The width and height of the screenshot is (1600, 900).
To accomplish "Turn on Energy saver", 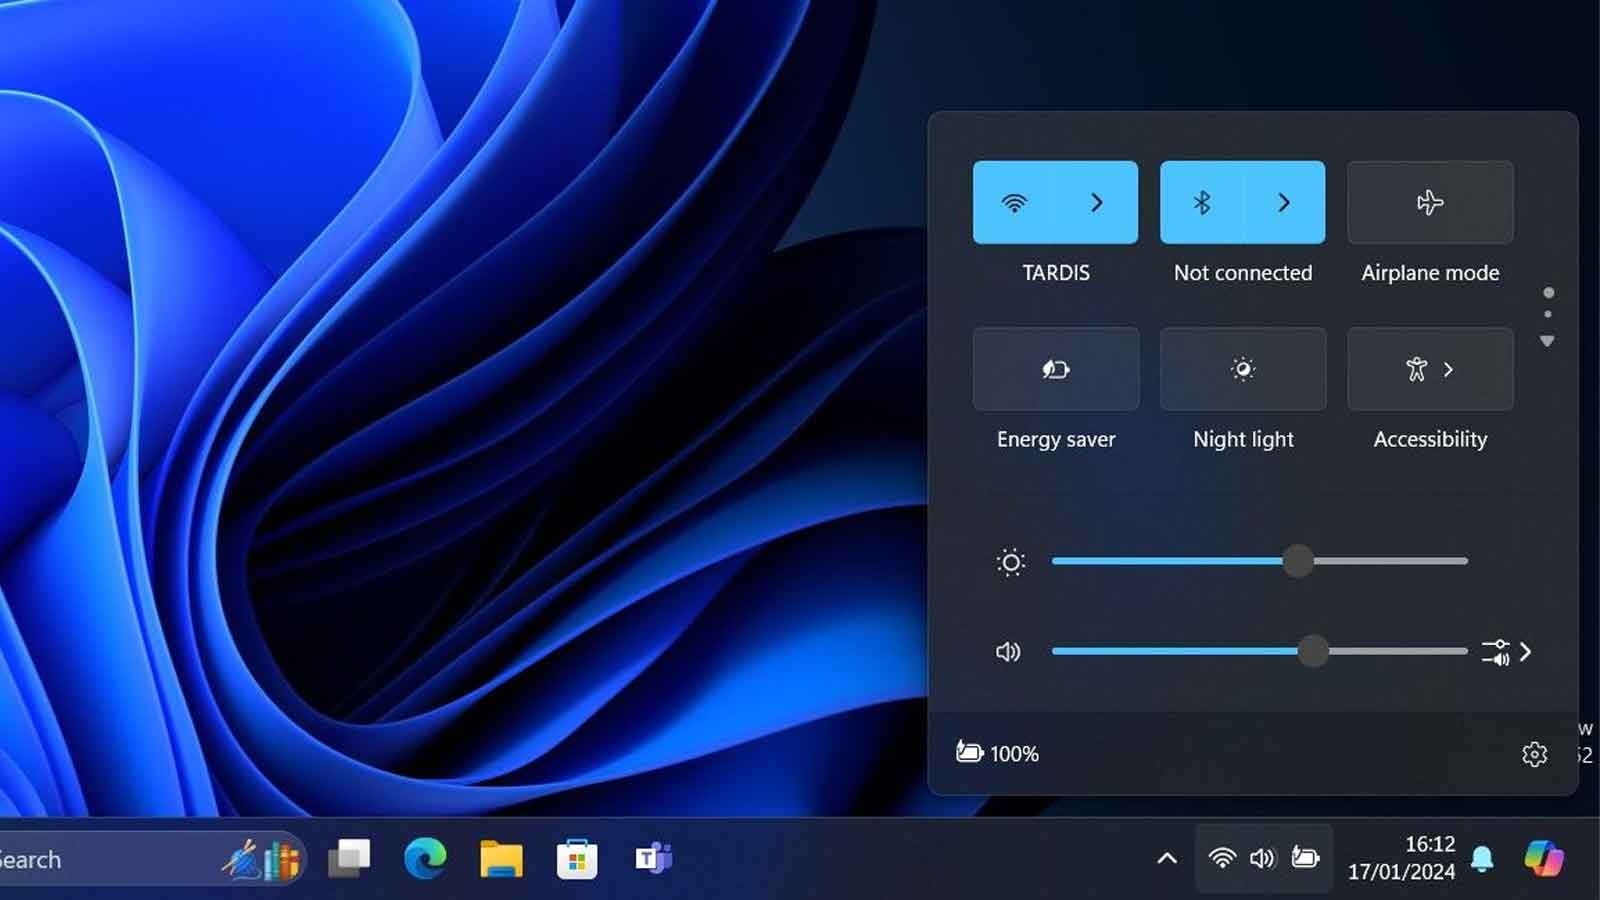I will (1055, 369).
